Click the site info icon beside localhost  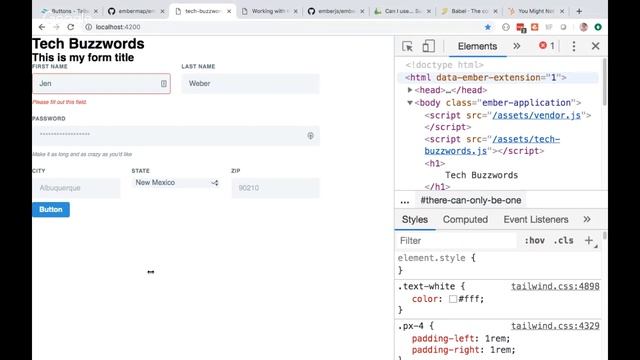click(x=88, y=27)
